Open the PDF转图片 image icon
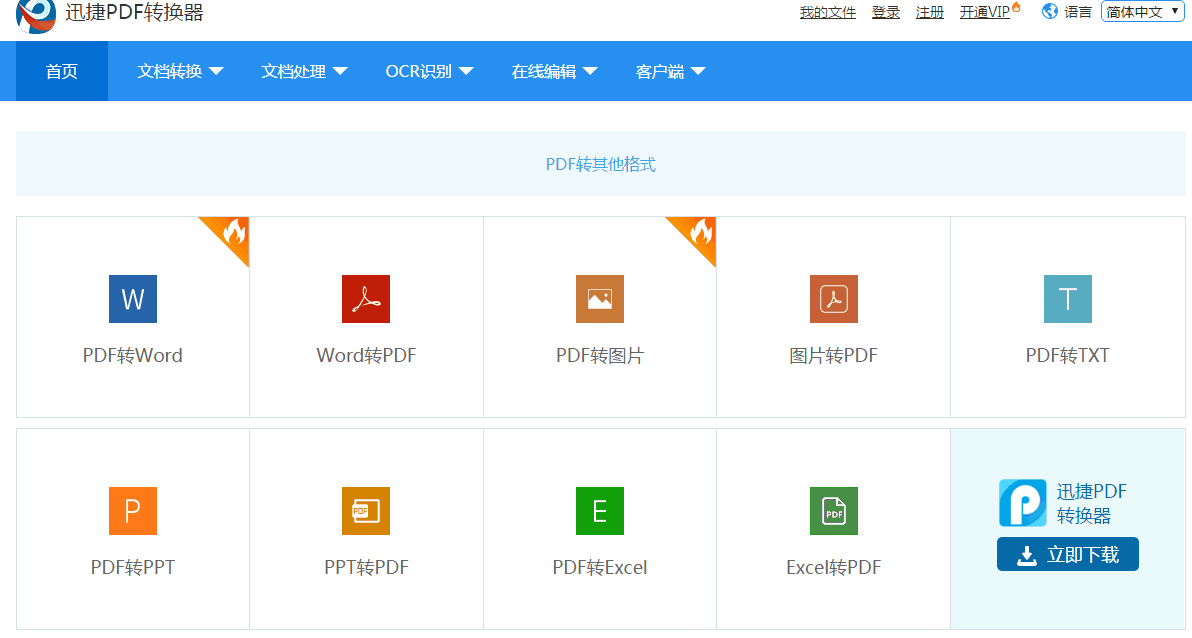The width and height of the screenshot is (1192, 638). [x=600, y=299]
